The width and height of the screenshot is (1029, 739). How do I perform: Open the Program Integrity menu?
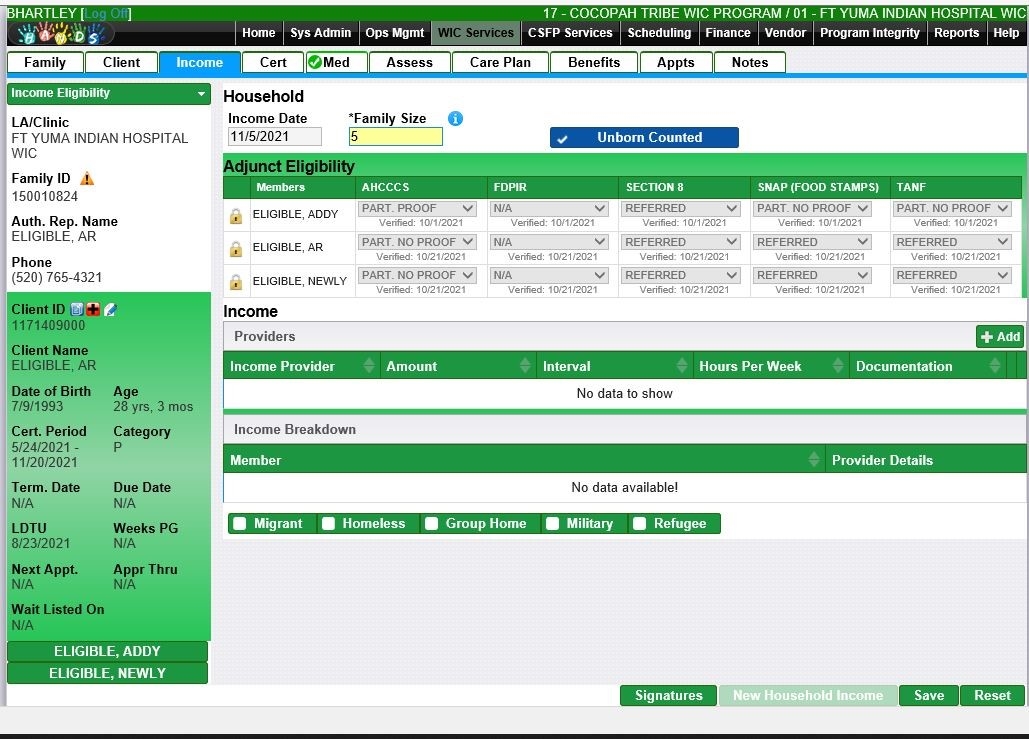pos(869,33)
